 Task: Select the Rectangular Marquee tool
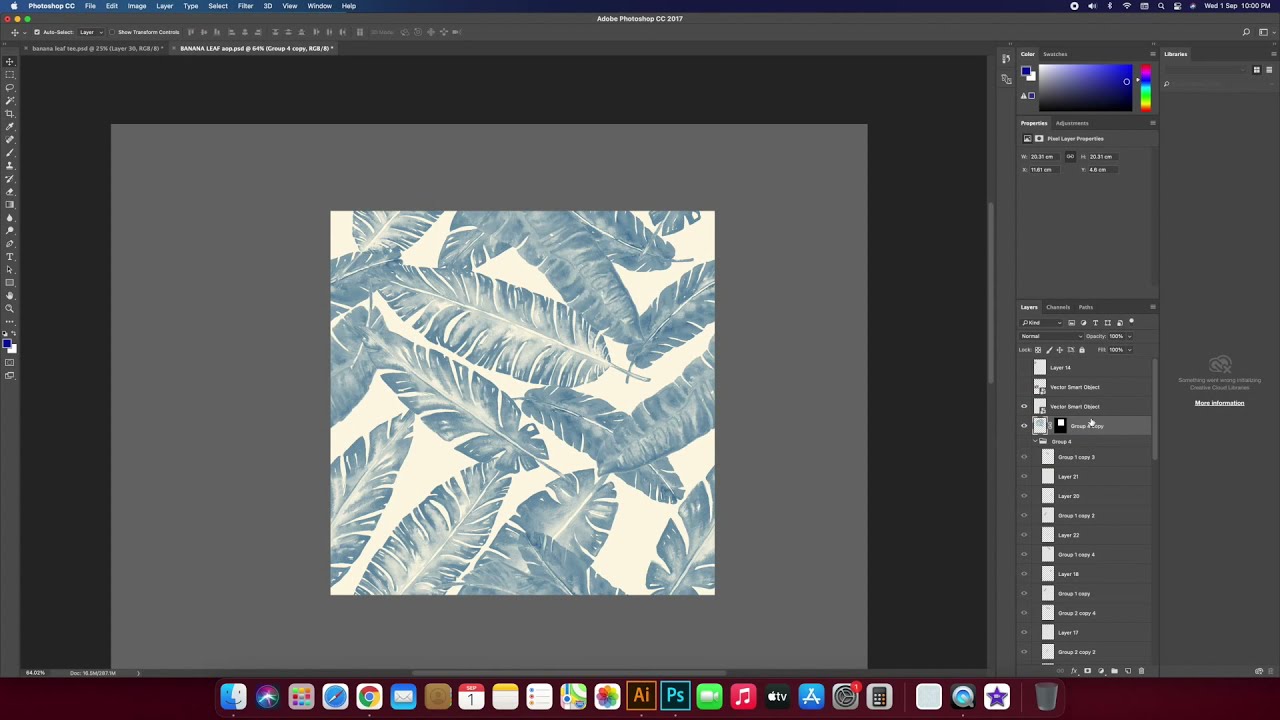coord(10,74)
